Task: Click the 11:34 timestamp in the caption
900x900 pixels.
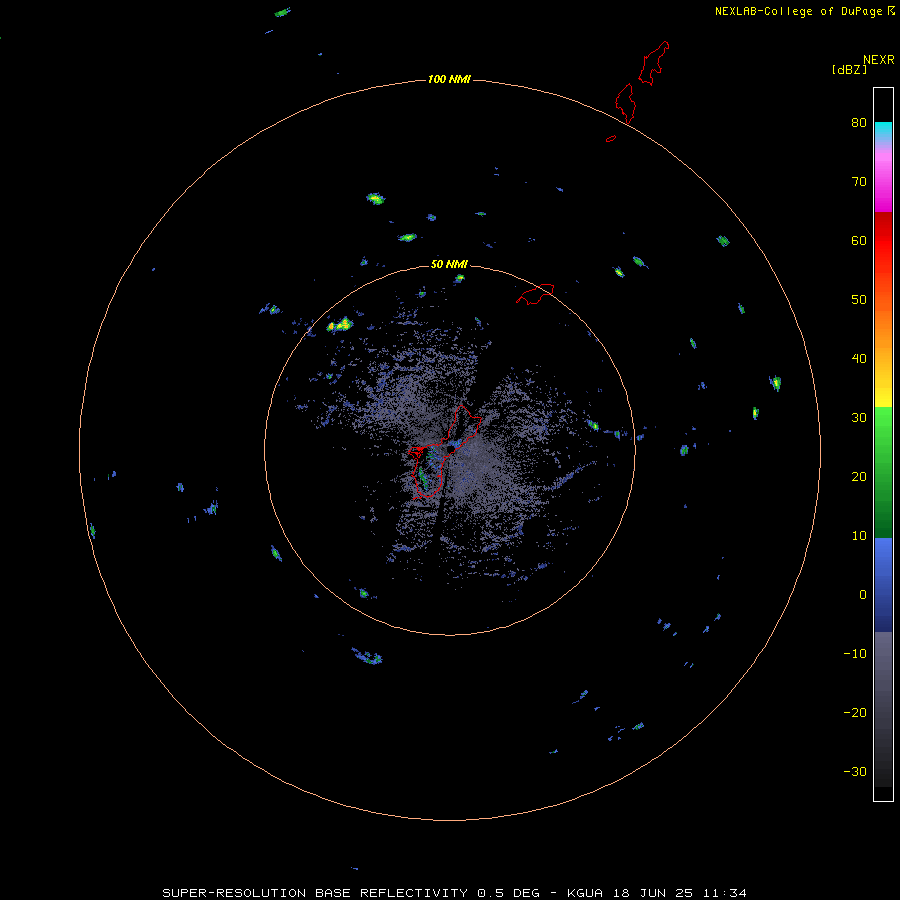Action: (726, 893)
